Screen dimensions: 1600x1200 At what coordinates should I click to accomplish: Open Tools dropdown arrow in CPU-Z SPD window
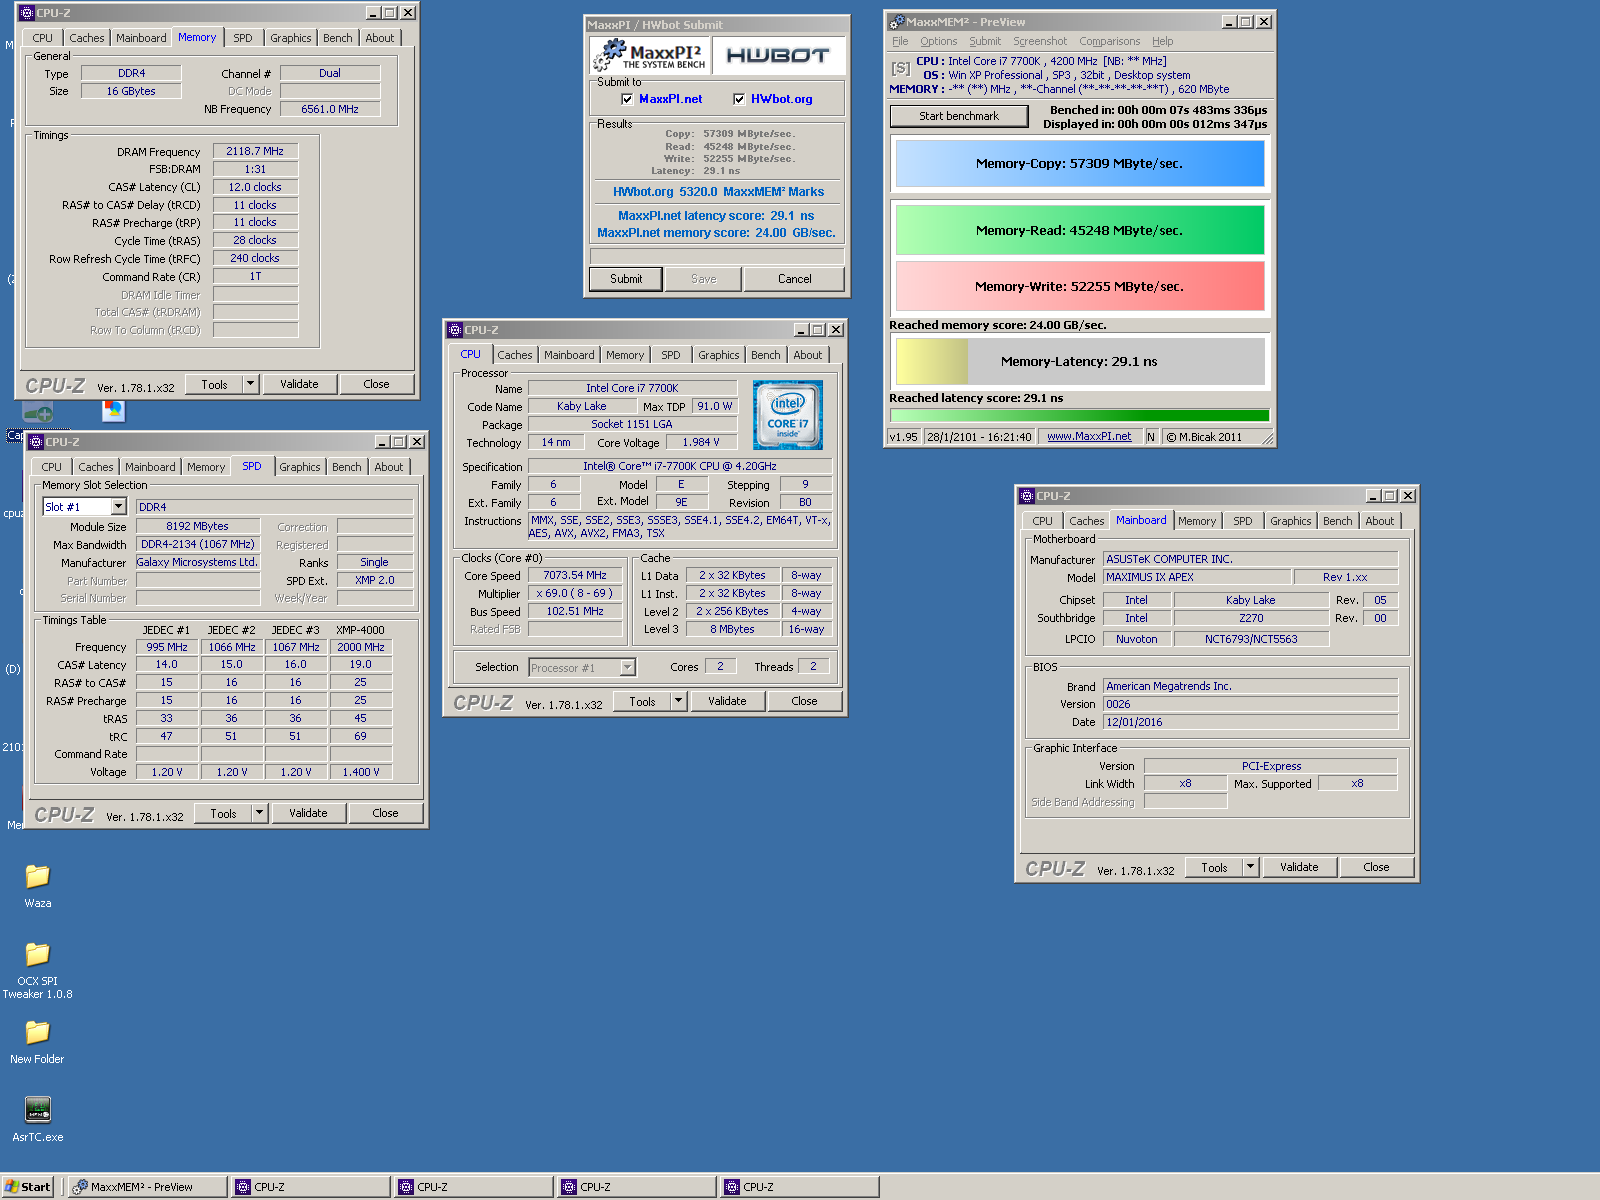point(260,813)
